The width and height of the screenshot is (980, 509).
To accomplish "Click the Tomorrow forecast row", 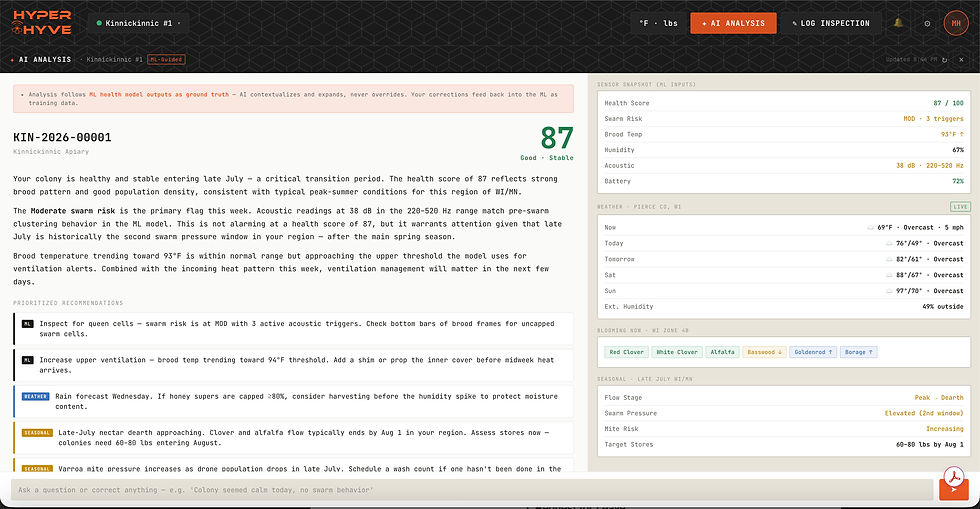I will 784,259.
